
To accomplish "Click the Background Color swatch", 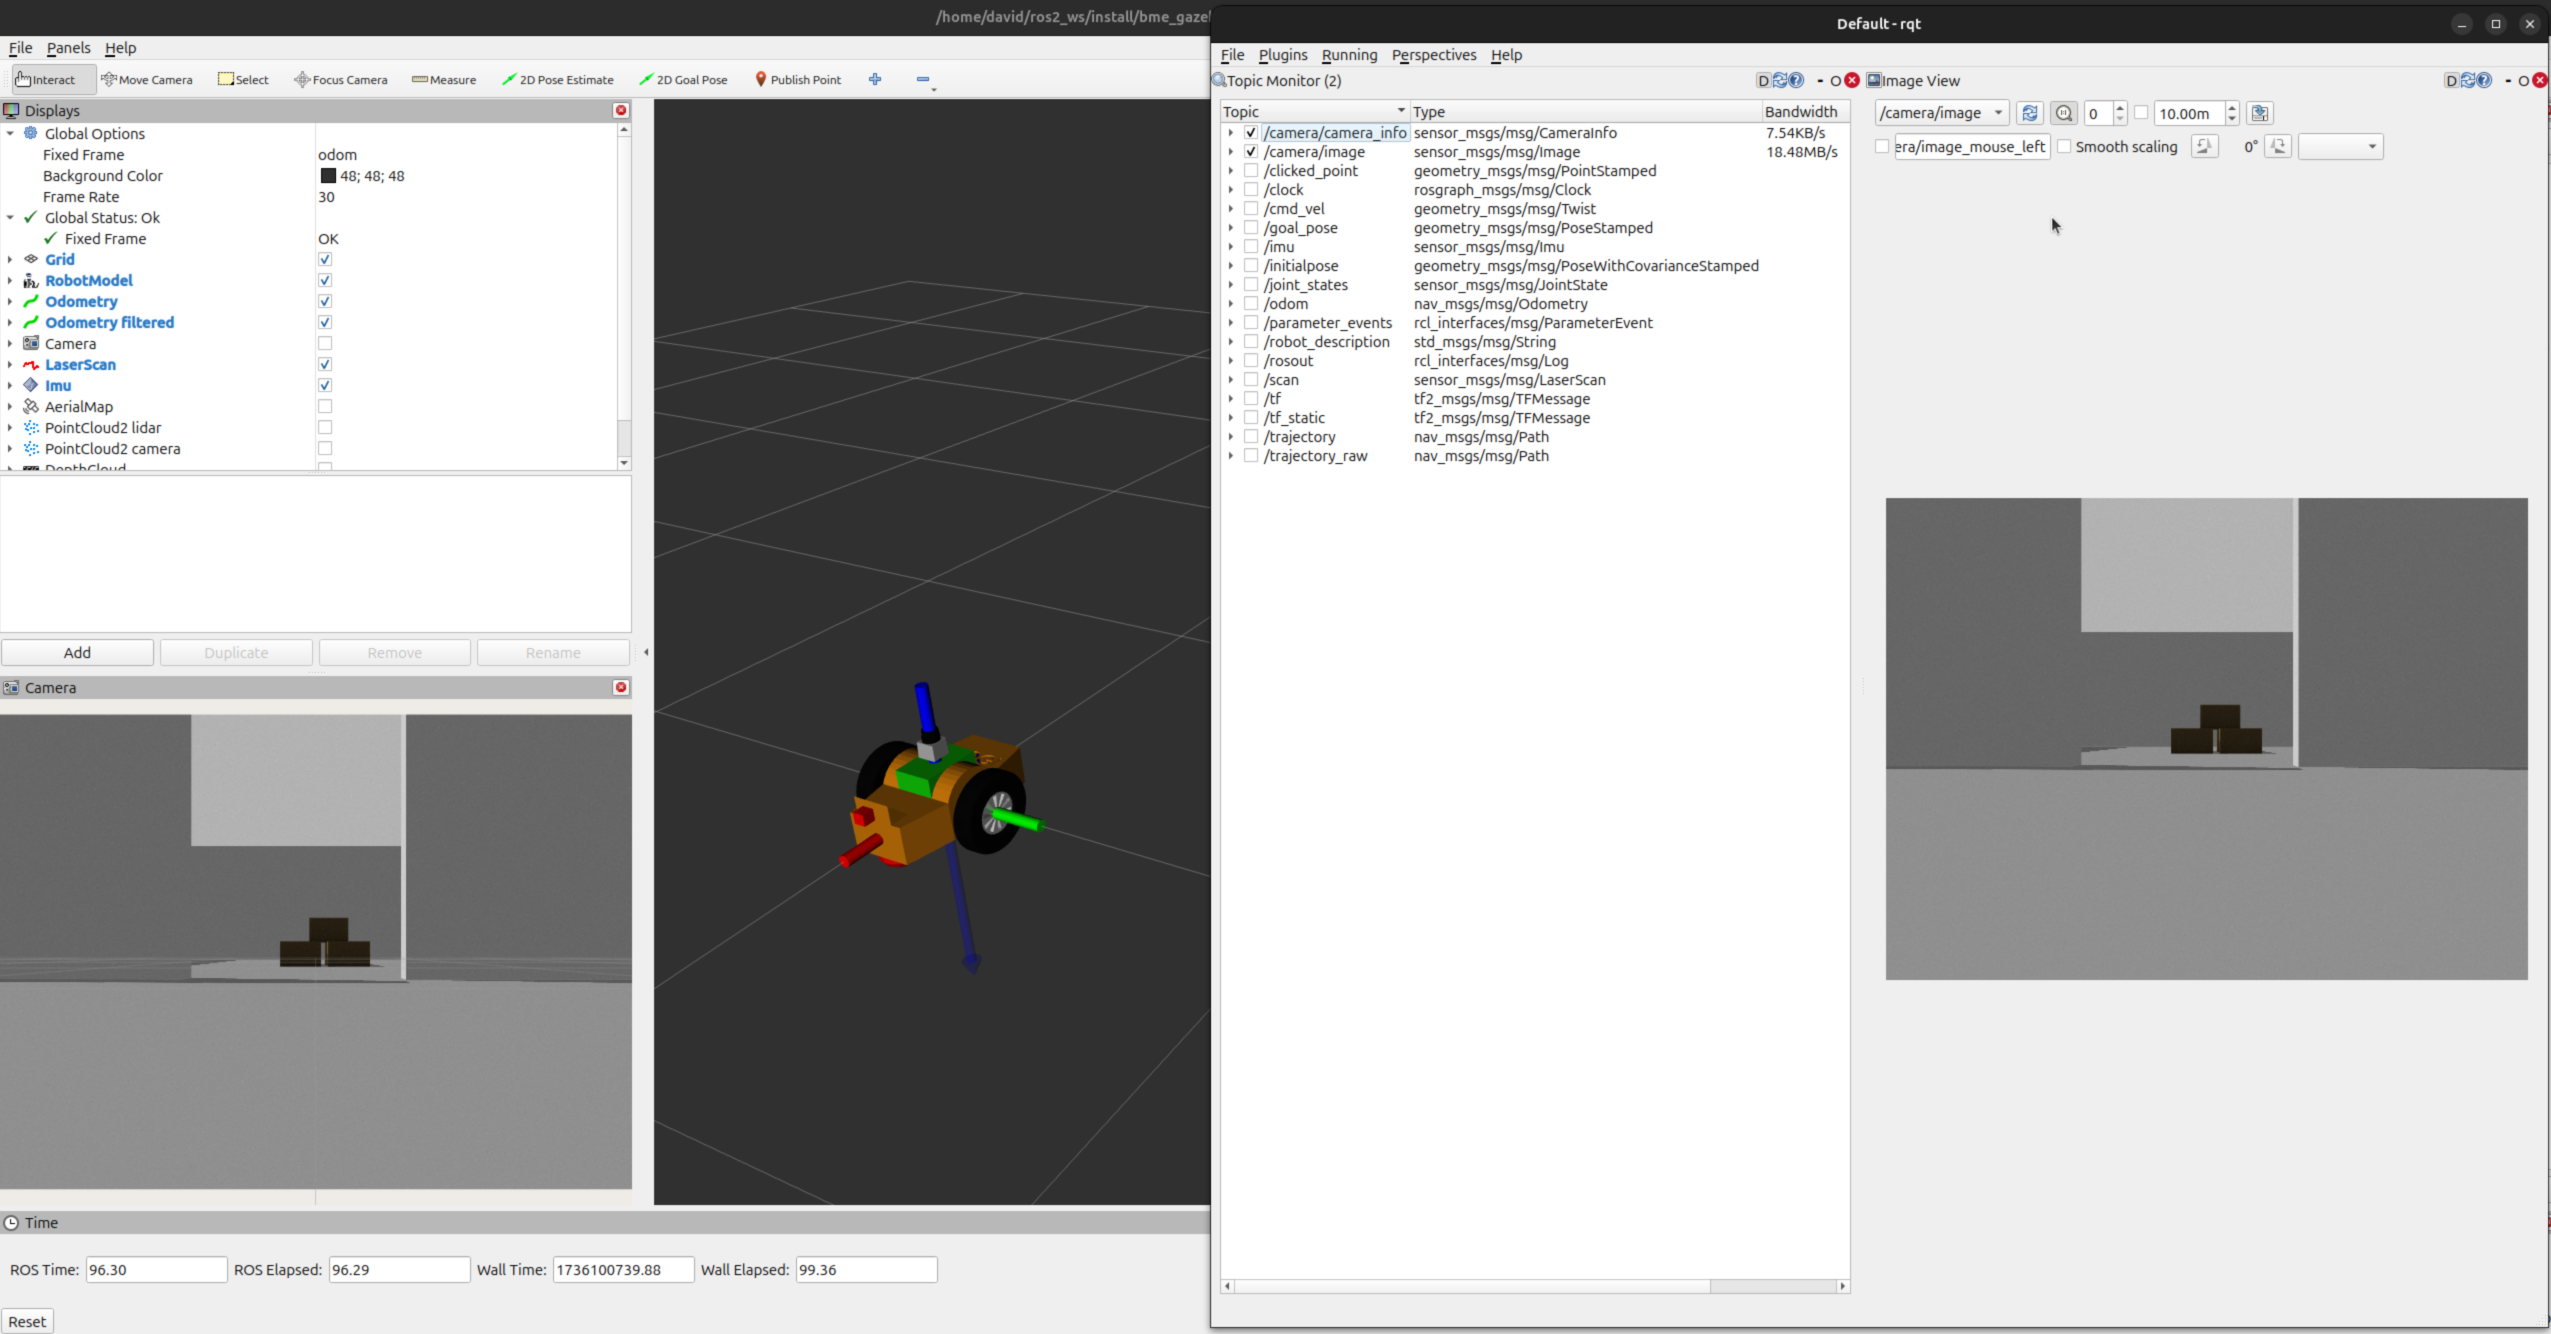I will [x=328, y=176].
